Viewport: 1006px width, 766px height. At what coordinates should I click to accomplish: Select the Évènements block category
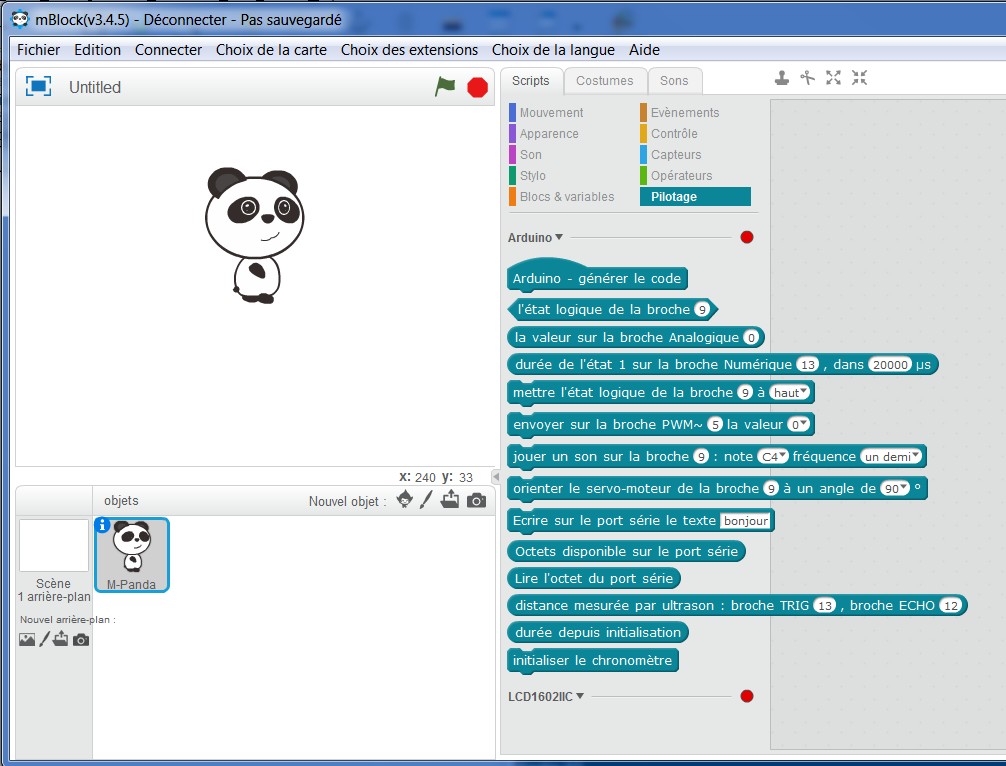684,113
